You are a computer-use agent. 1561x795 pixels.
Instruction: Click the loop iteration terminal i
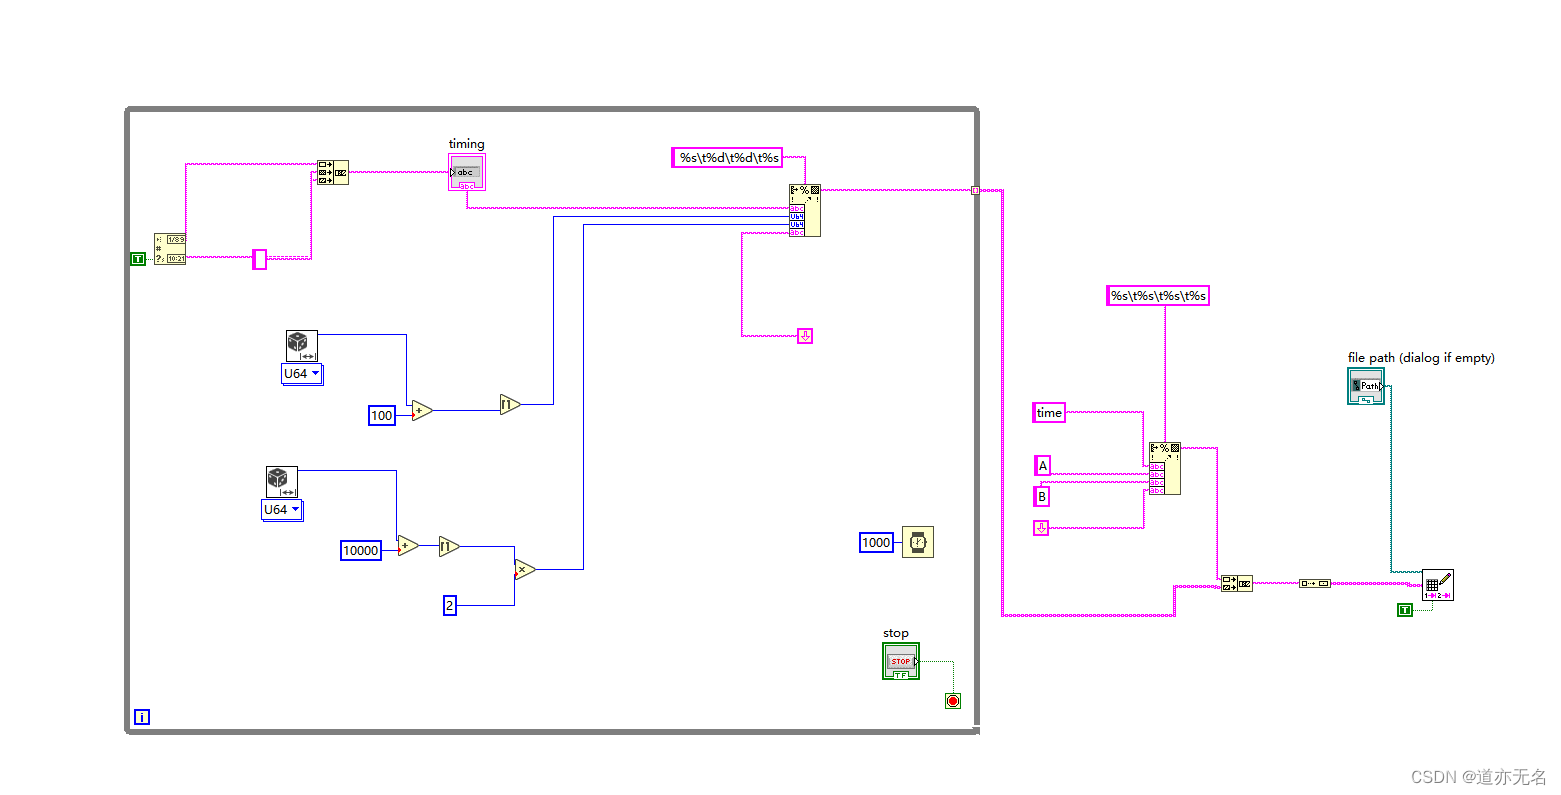[142, 717]
